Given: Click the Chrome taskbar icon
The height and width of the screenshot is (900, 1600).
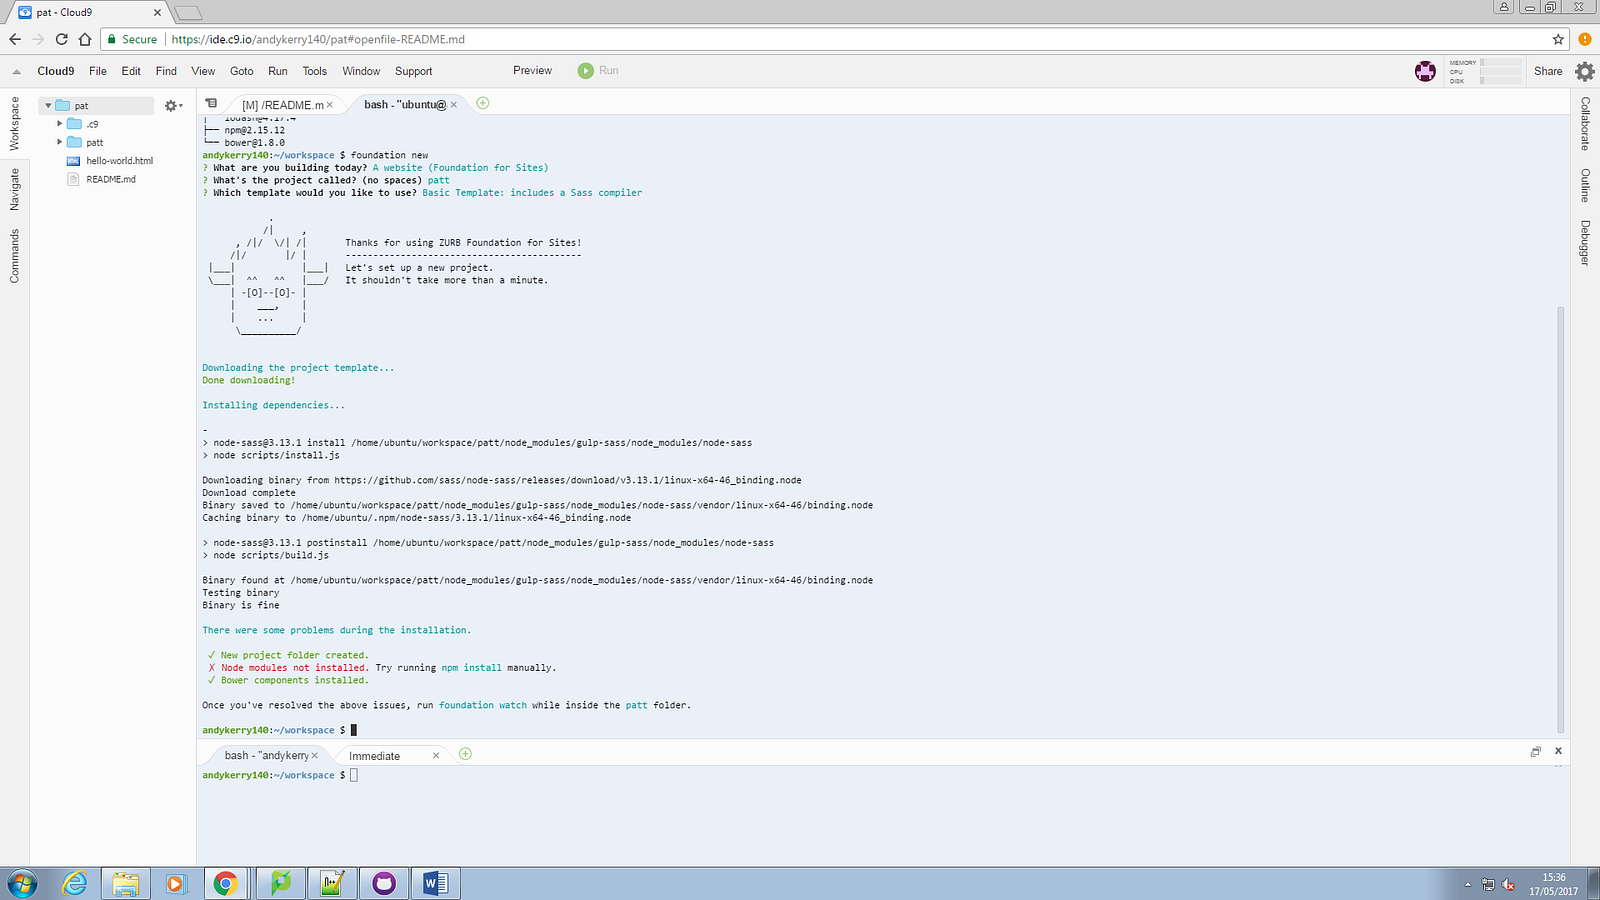Looking at the screenshot, I should (226, 884).
